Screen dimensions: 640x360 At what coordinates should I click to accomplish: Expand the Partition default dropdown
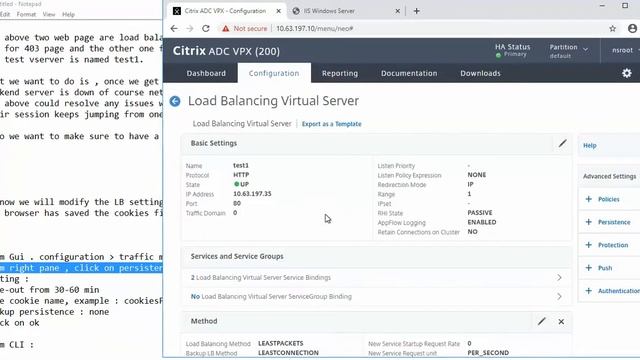pyautogui.click(x=569, y=51)
